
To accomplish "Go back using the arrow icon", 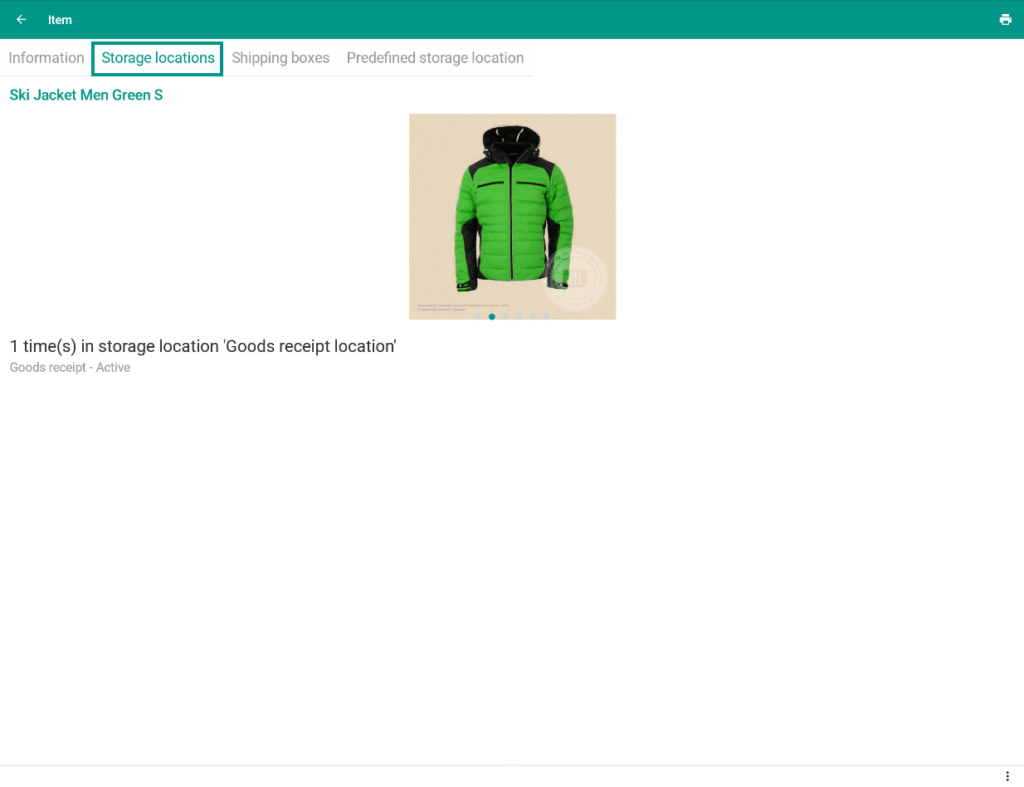I will pos(21,20).
